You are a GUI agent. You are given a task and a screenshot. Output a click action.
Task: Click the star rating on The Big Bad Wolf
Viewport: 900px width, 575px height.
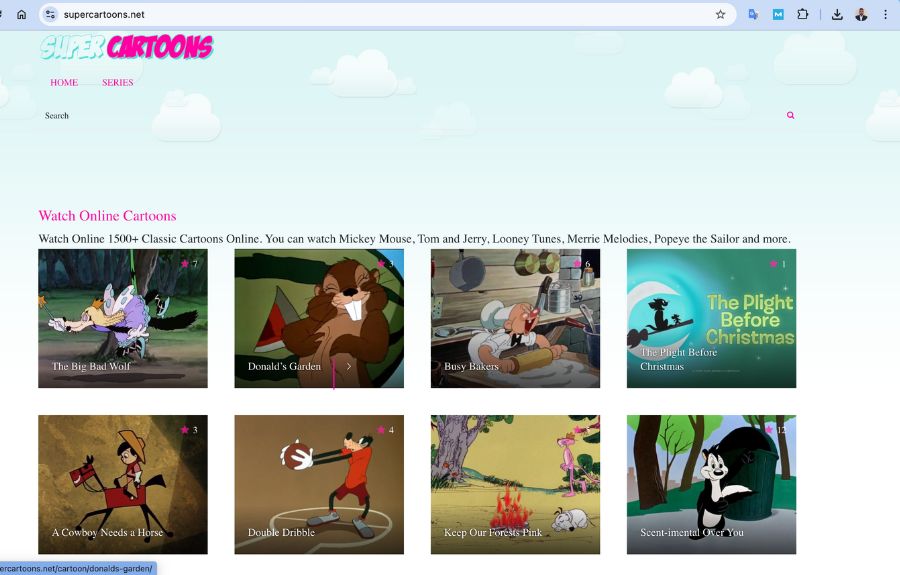click(189, 263)
